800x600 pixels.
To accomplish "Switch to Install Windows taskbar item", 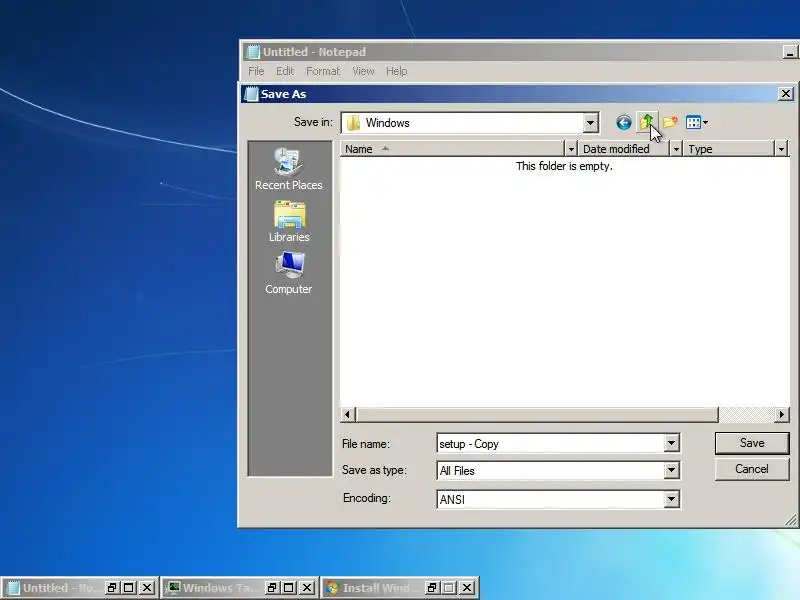I will (374, 588).
